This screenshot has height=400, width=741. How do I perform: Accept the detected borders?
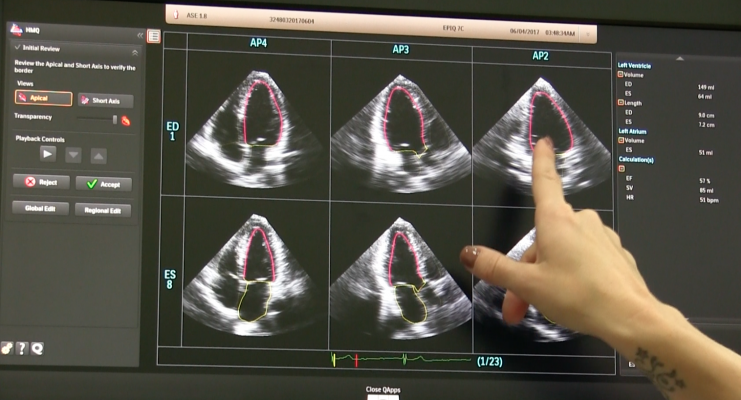click(x=103, y=184)
